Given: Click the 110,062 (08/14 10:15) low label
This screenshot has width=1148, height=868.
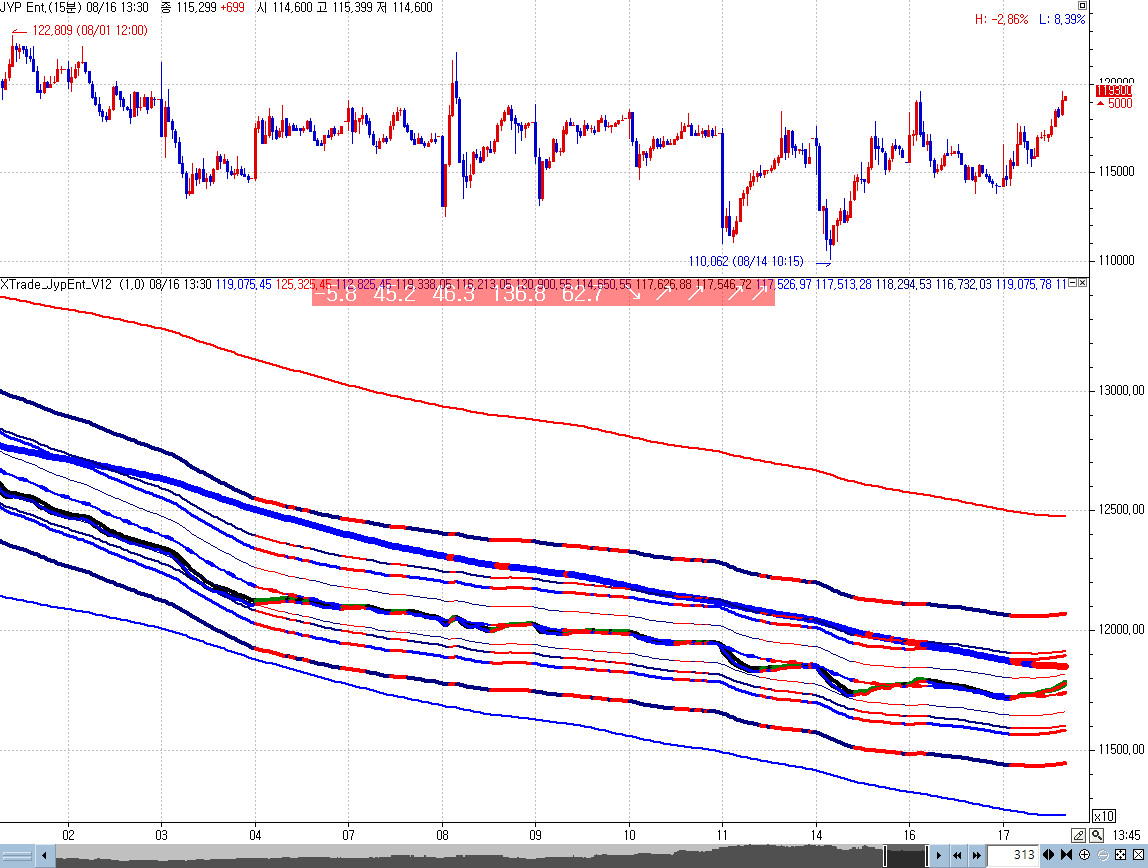Looking at the screenshot, I should [745, 261].
